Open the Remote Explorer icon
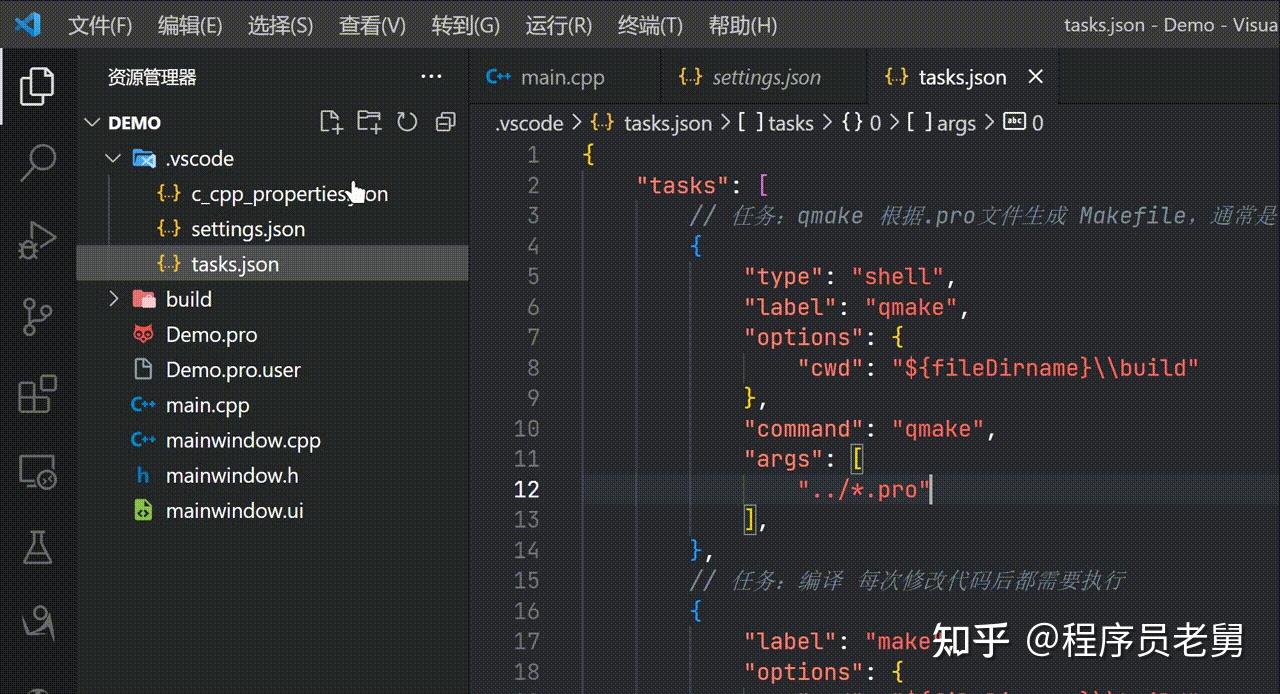 coord(37,470)
